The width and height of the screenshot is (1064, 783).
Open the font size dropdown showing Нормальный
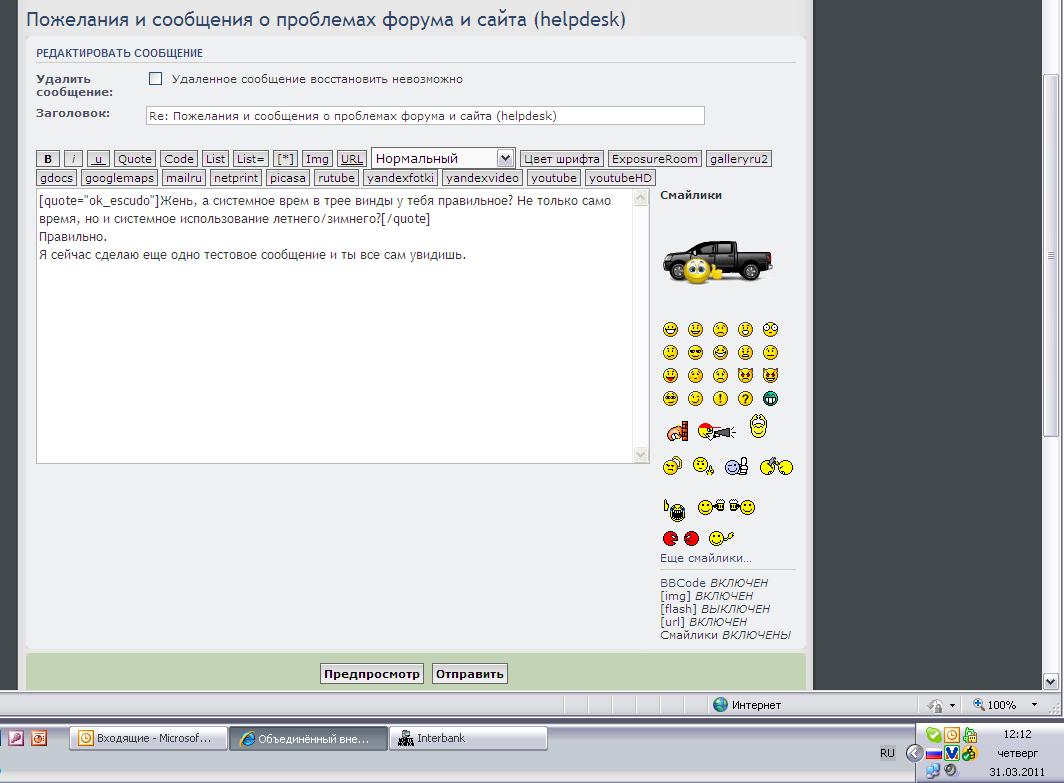point(443,158)
